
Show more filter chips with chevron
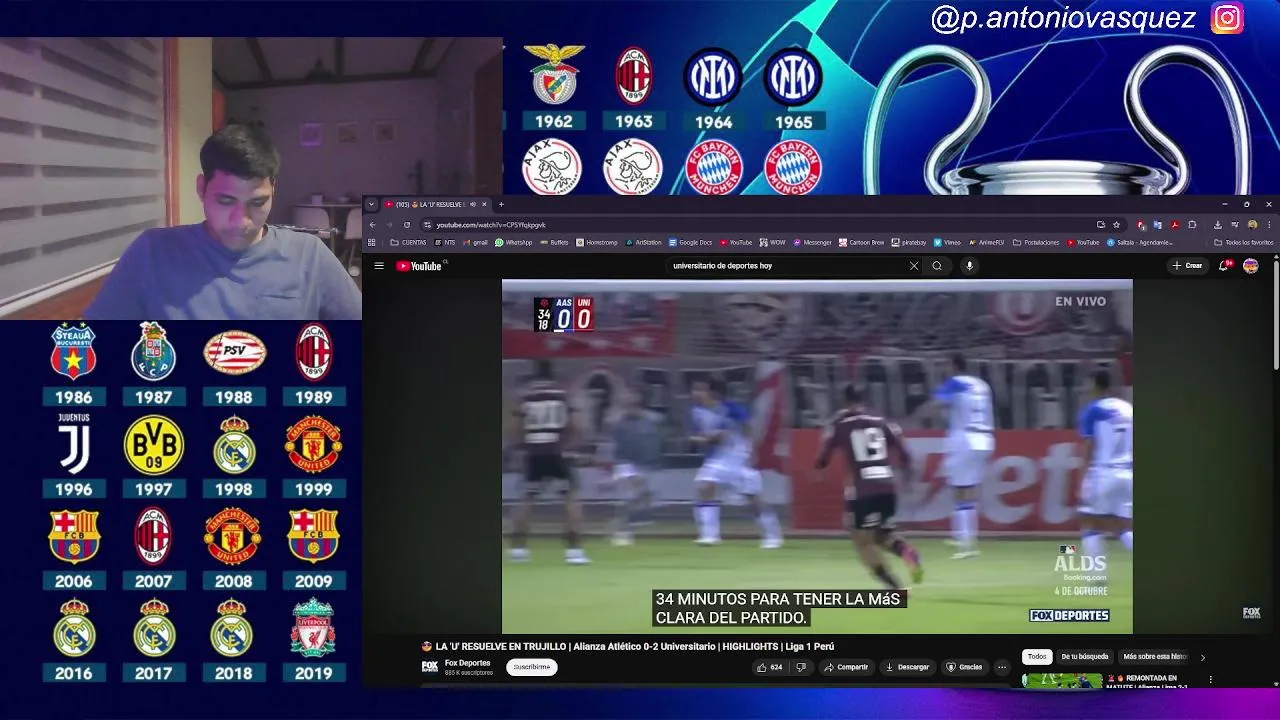[1202, 657]
